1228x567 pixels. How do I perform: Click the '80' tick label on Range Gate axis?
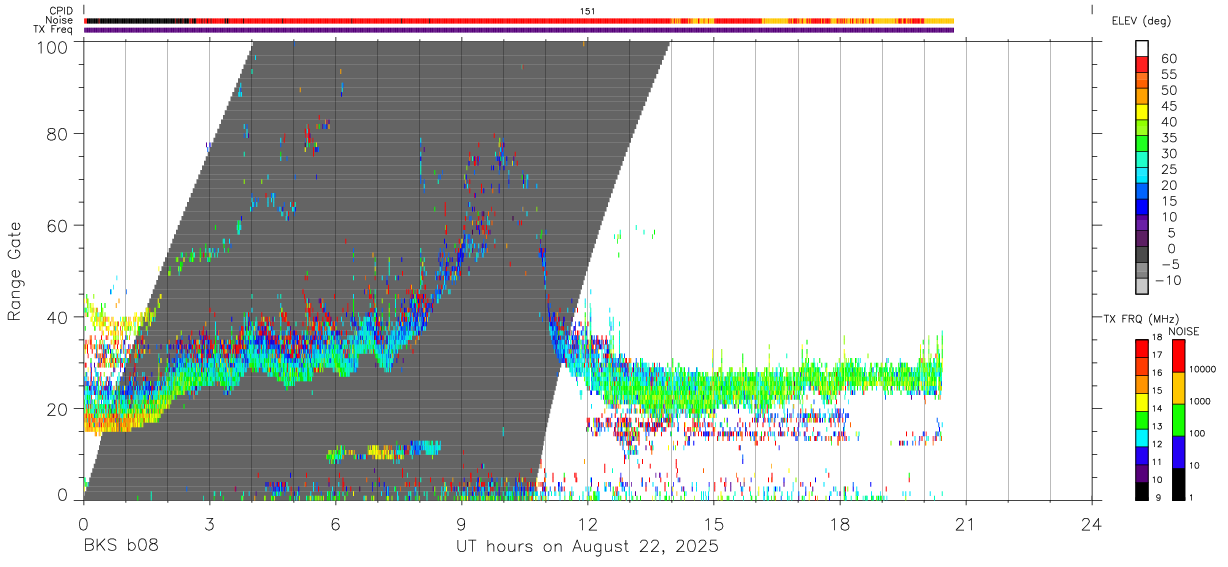[58, 133]
